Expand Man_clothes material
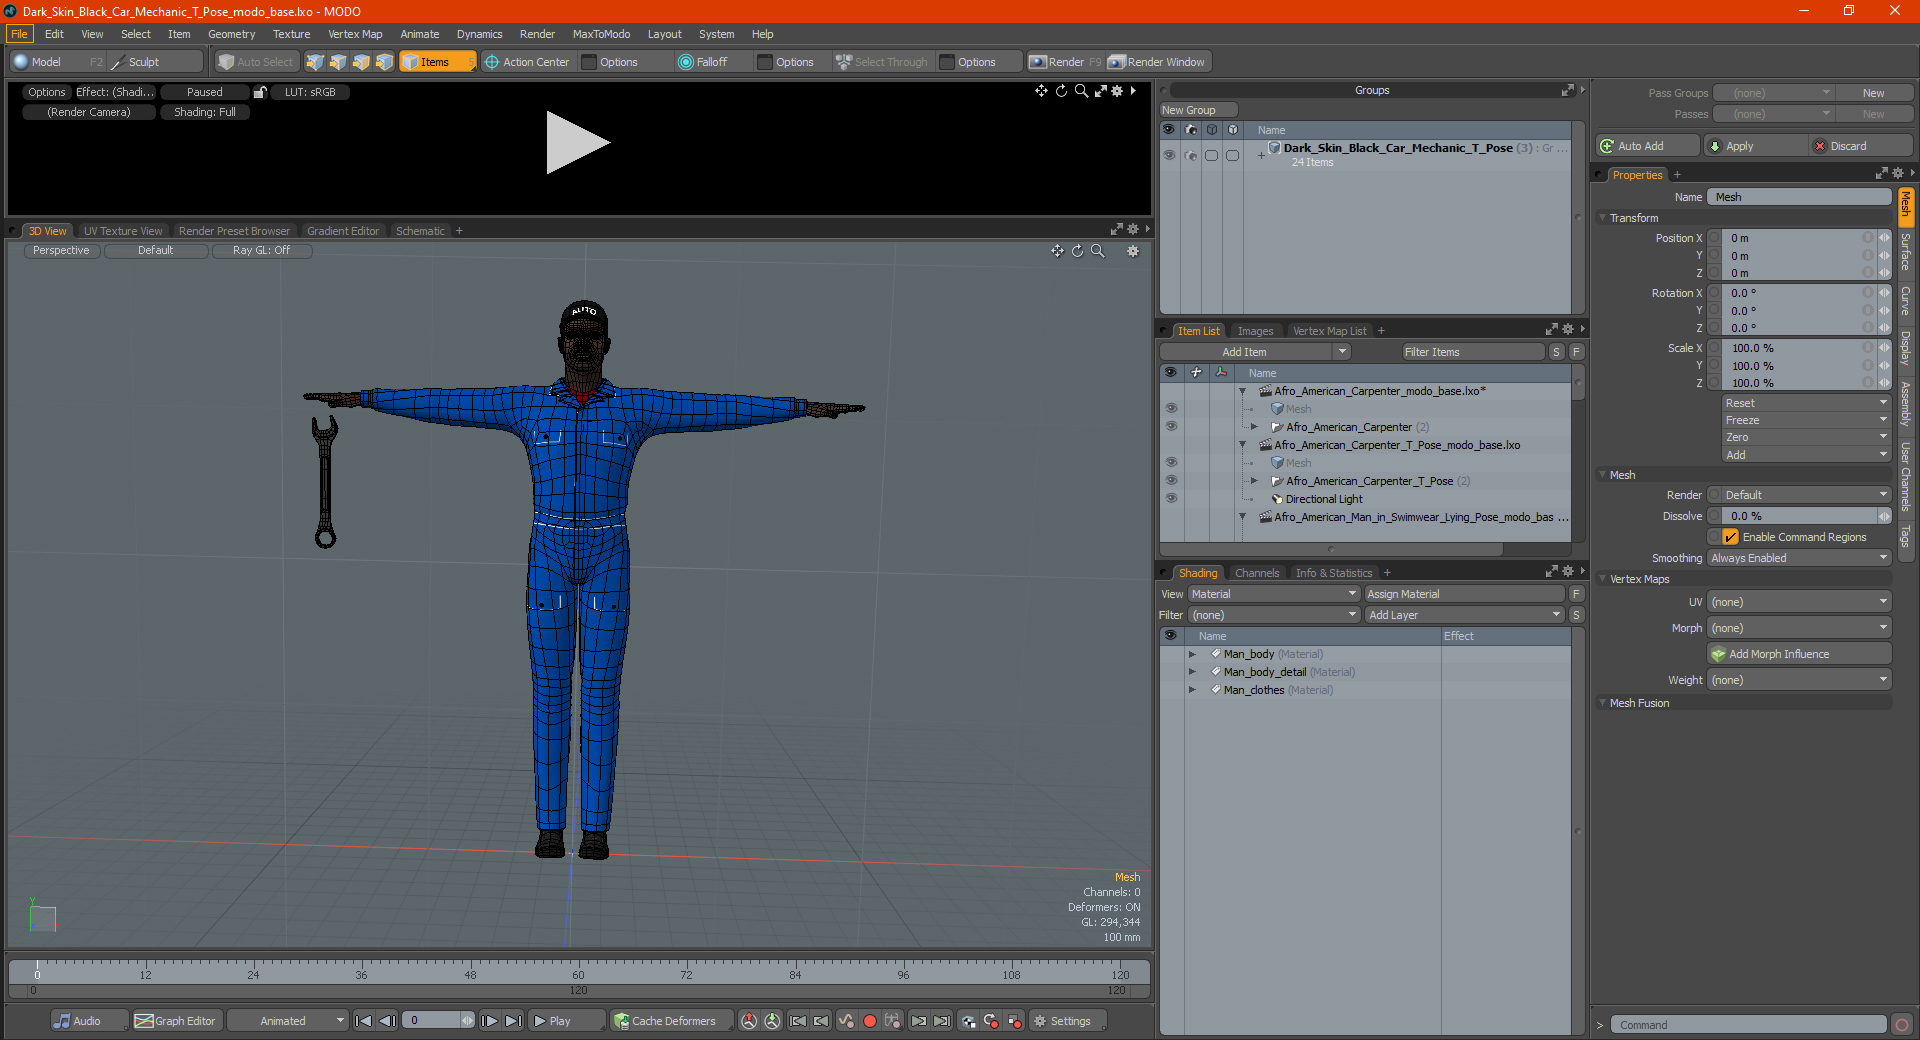Screen dimensions: 1920x1040 click(1192, 690)
